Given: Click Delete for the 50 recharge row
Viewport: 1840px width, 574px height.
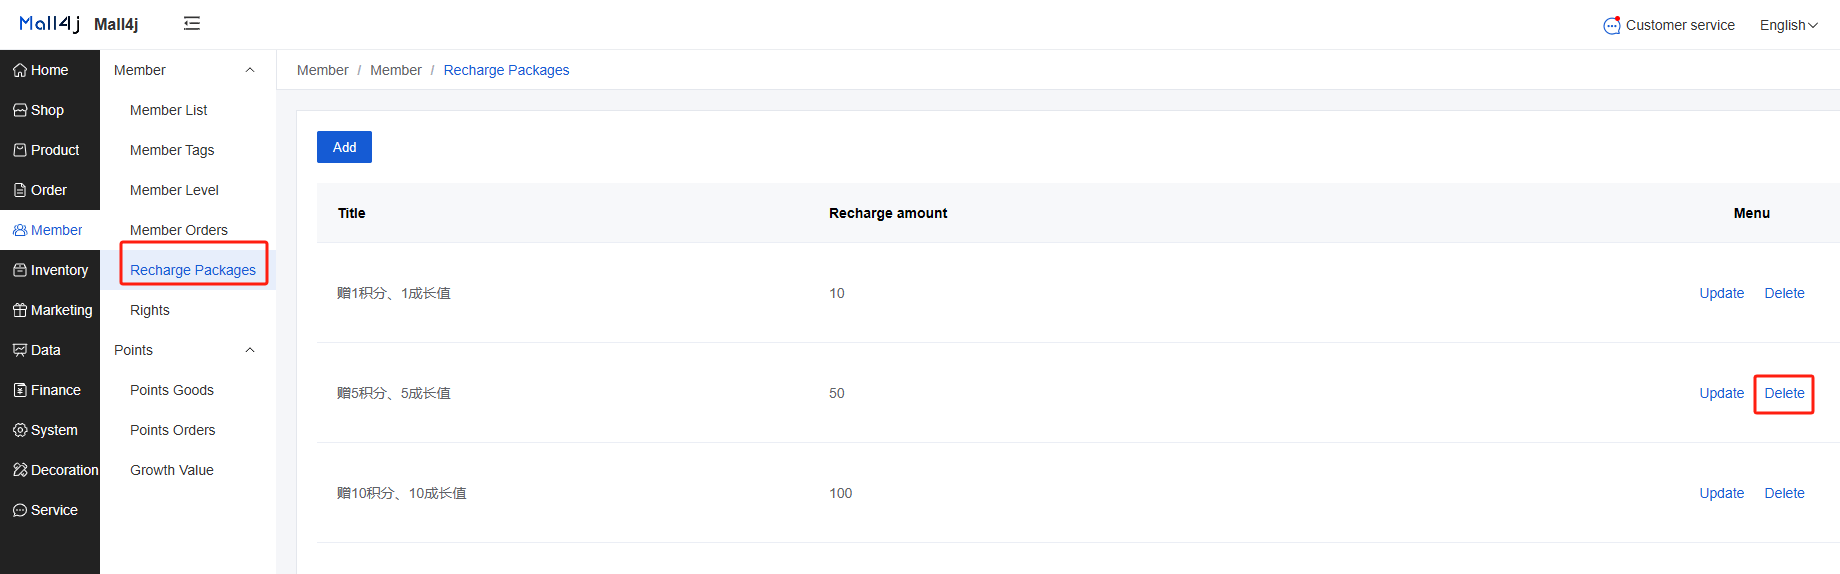Looking at the screenshot, I should pos(1784,393).
